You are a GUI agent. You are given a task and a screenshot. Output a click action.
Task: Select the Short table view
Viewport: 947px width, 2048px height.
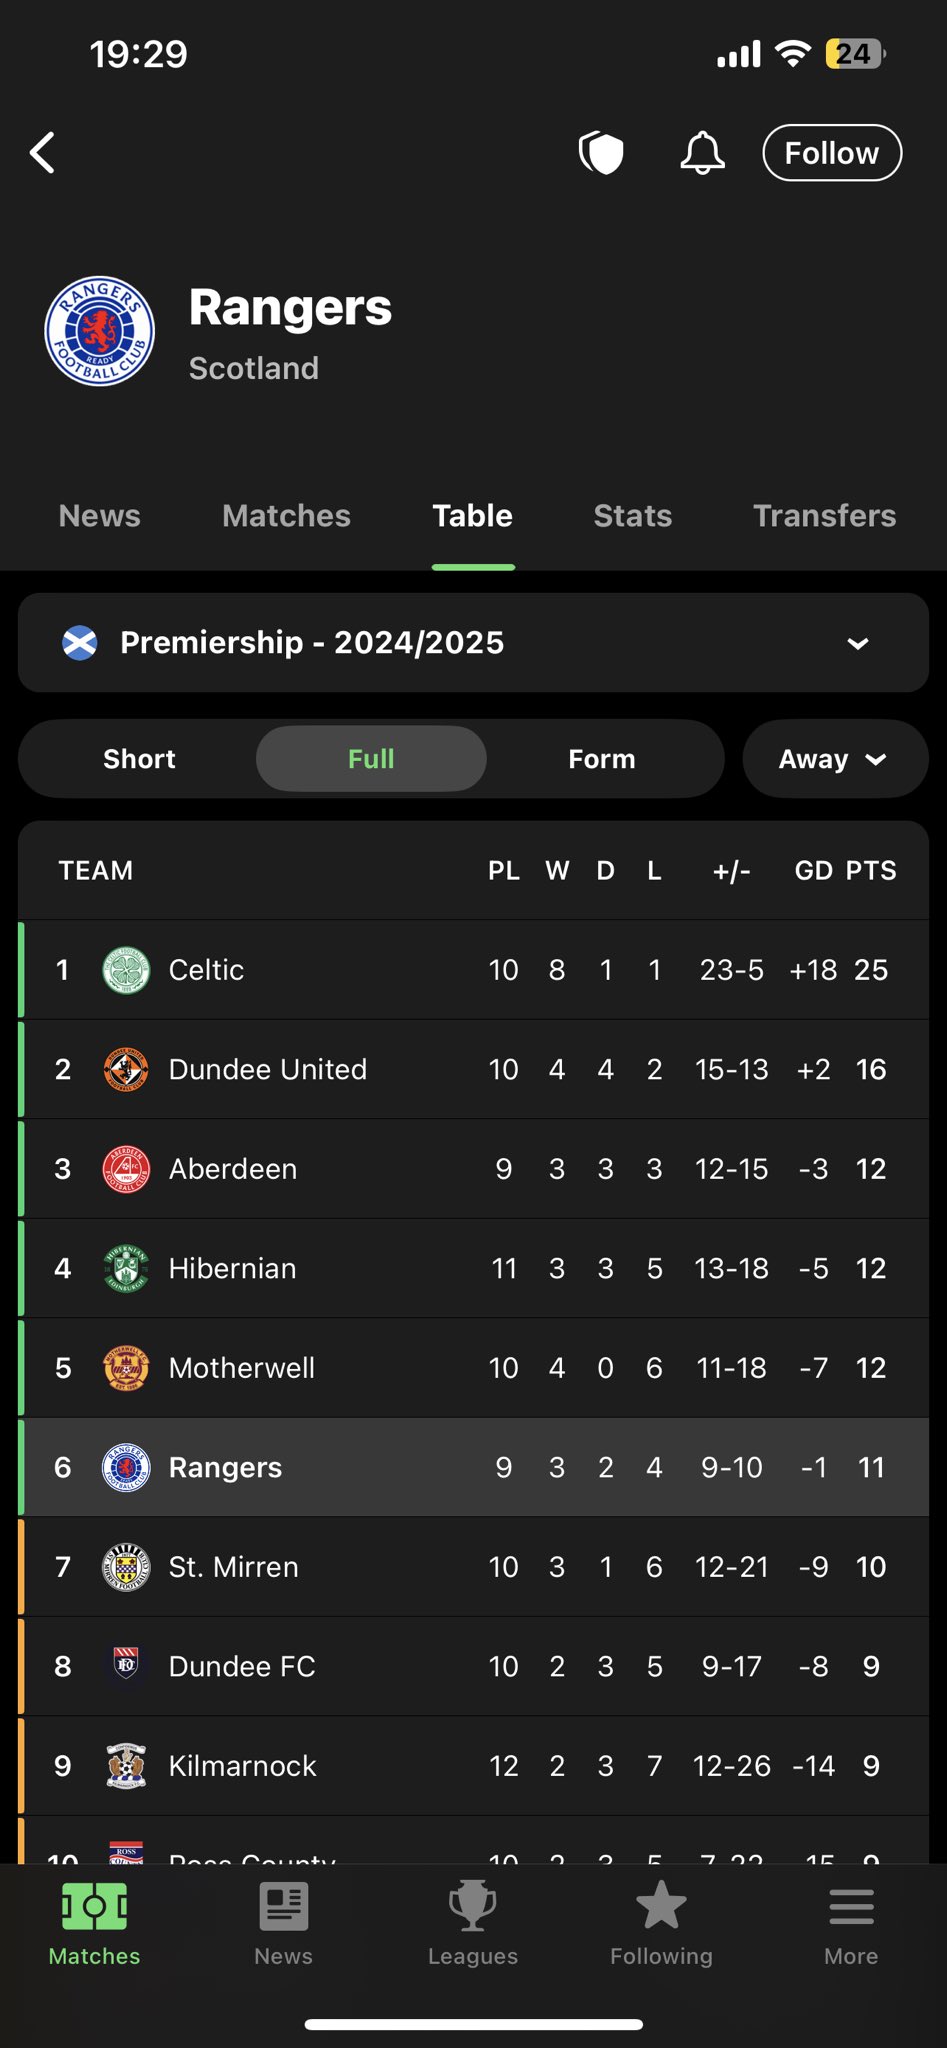tap(139, 759)
